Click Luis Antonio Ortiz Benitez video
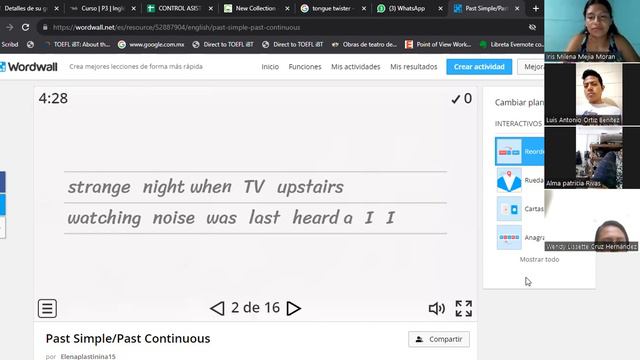The height and width of the screenshot is (360, 640). (x=592, y=93)
